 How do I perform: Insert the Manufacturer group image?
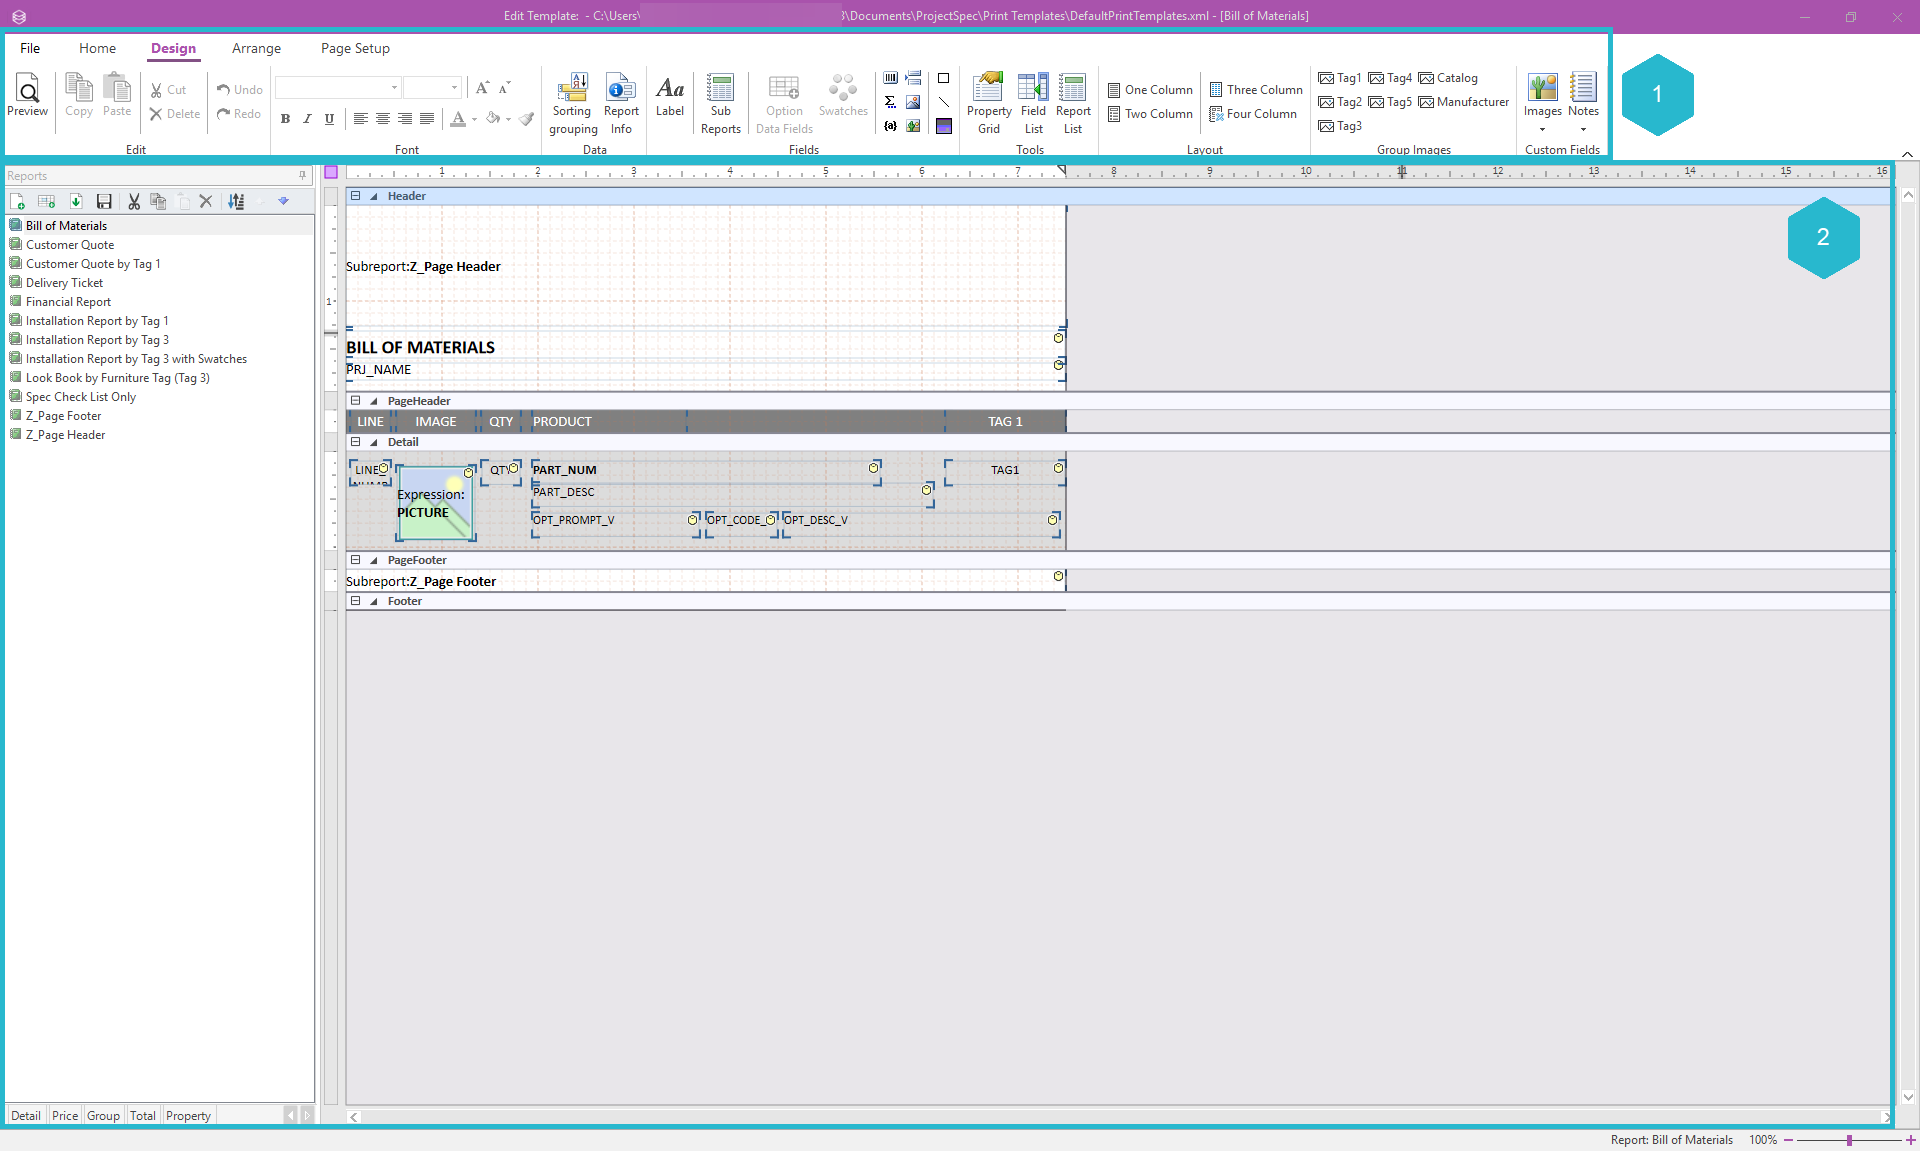pos(1464,102)
